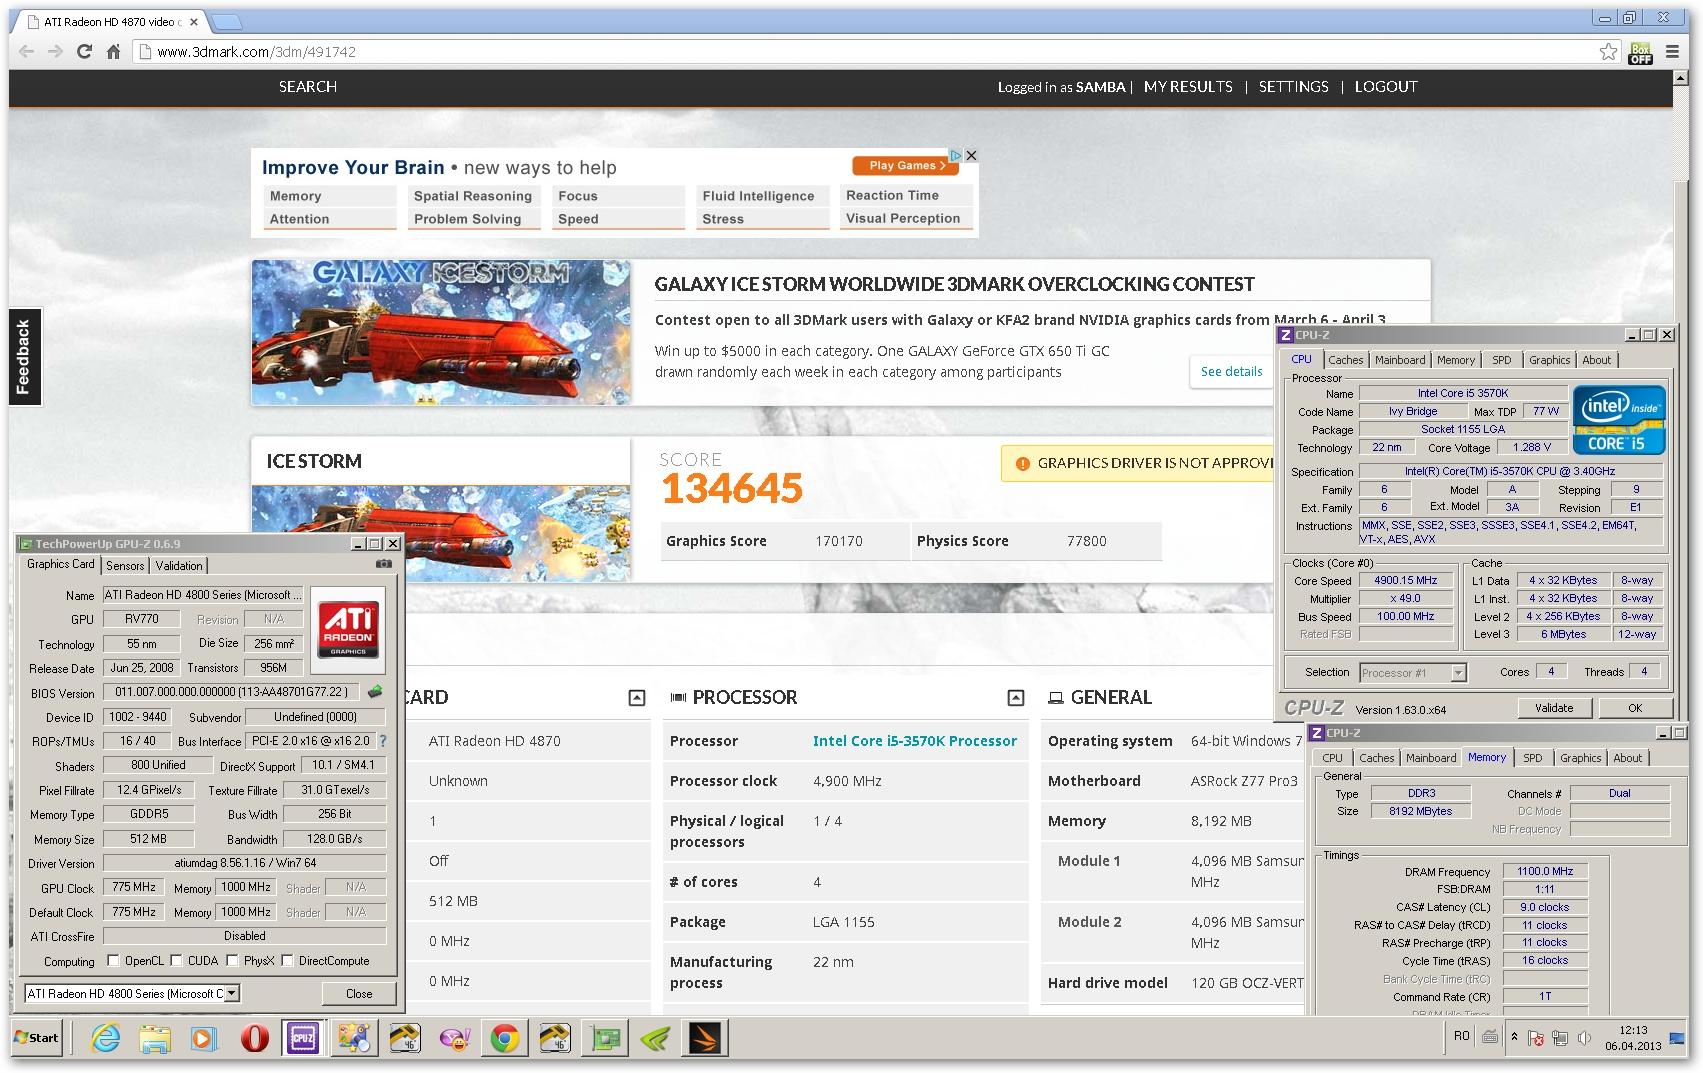Open SPD tab in lower CPU-Z window
The image size is (1703, 1073).
point(1532,758)
